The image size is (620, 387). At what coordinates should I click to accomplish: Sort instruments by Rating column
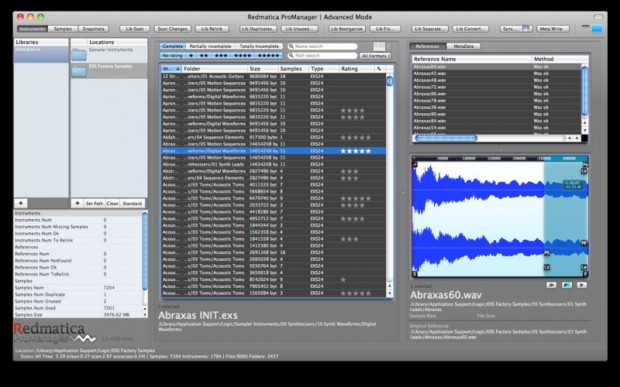click(357, 69)
